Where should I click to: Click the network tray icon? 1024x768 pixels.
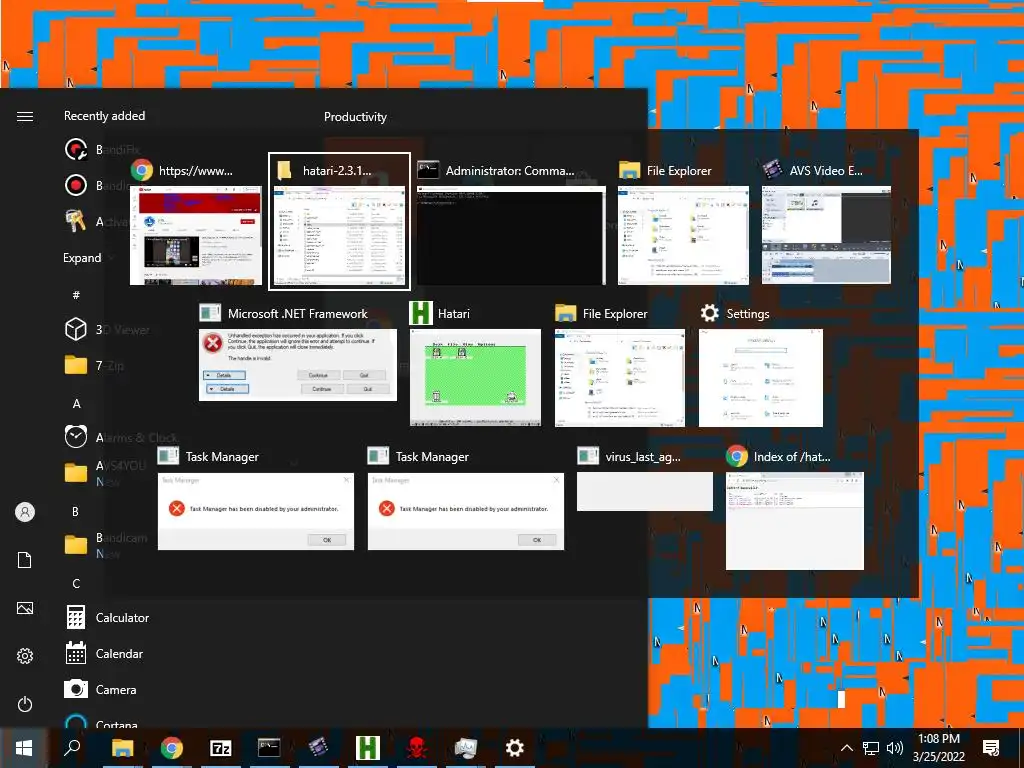coord(871,748)
